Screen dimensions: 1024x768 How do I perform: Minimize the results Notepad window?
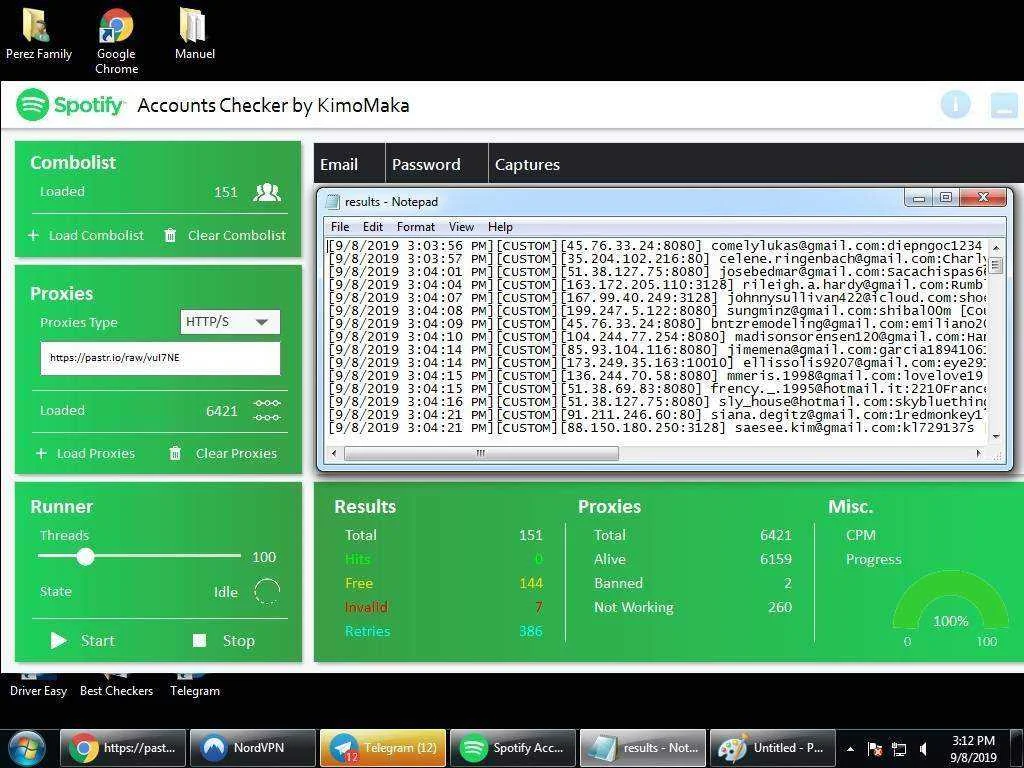[x=919, y=197]
